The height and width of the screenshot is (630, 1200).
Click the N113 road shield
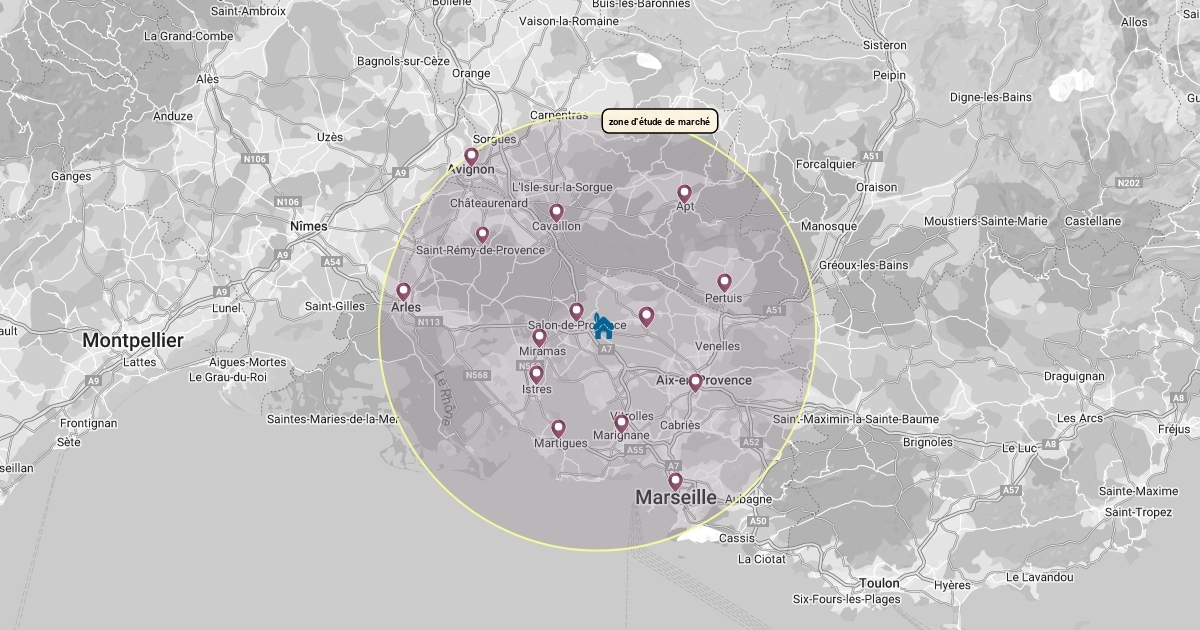click(x=431, y=322)
